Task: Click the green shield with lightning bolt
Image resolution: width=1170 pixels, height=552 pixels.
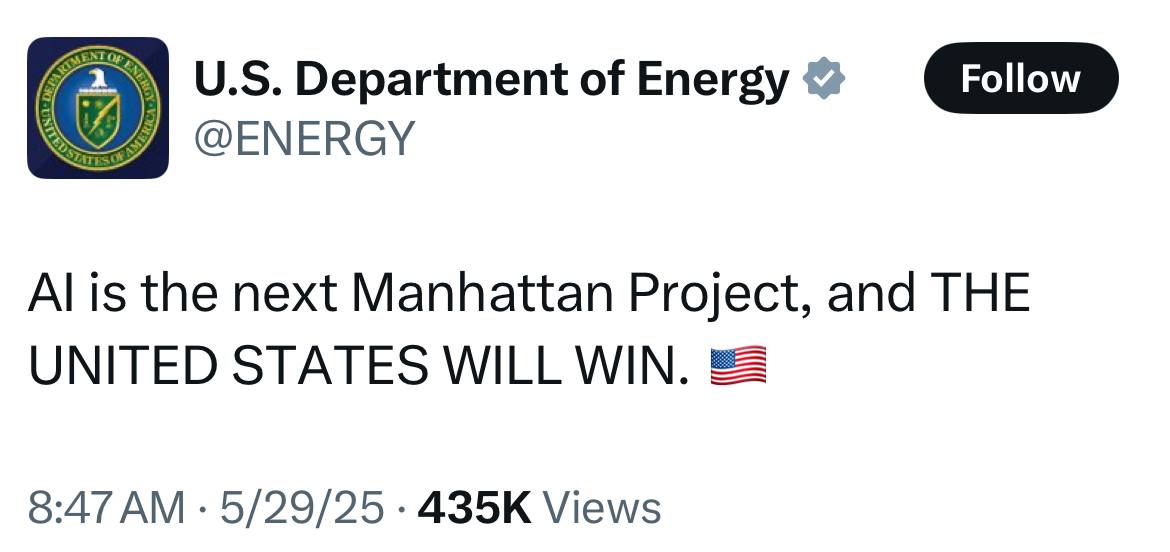Action: click(x=98, y=121)
